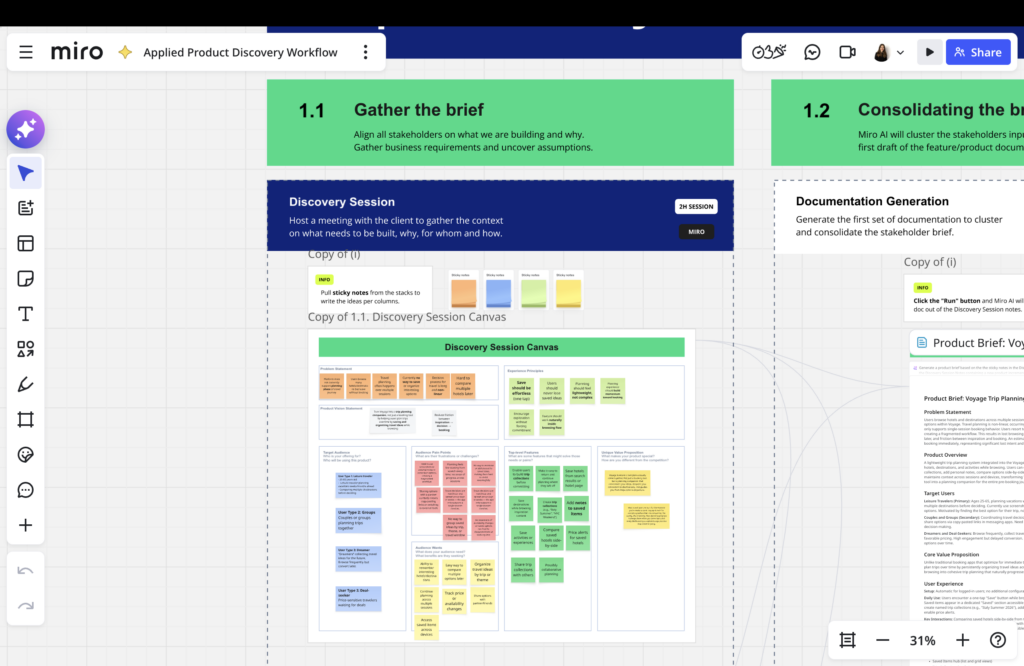Screen dimensions: 1024x666
Task: Click the Share button
Action: (x=978, y=52)
